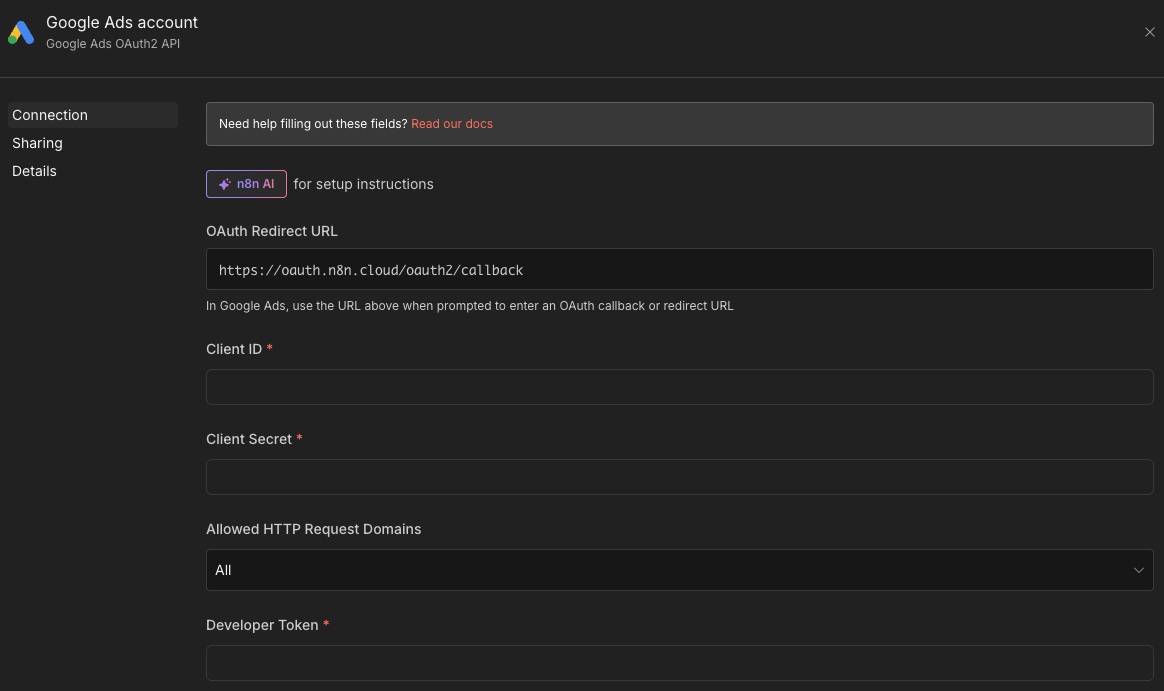Select the OAuth Redirect URL field
This screenshot has height=691, width=1164.
[679, 269]
